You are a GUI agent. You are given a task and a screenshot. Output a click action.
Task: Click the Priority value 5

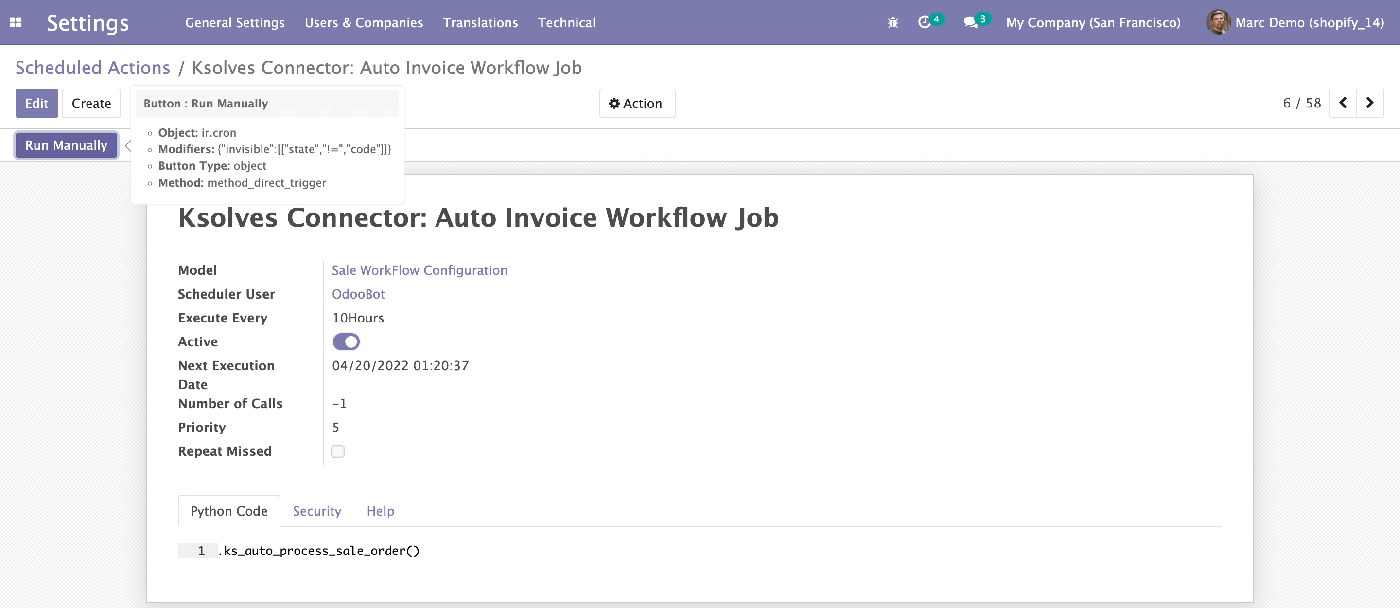(336, 428)
